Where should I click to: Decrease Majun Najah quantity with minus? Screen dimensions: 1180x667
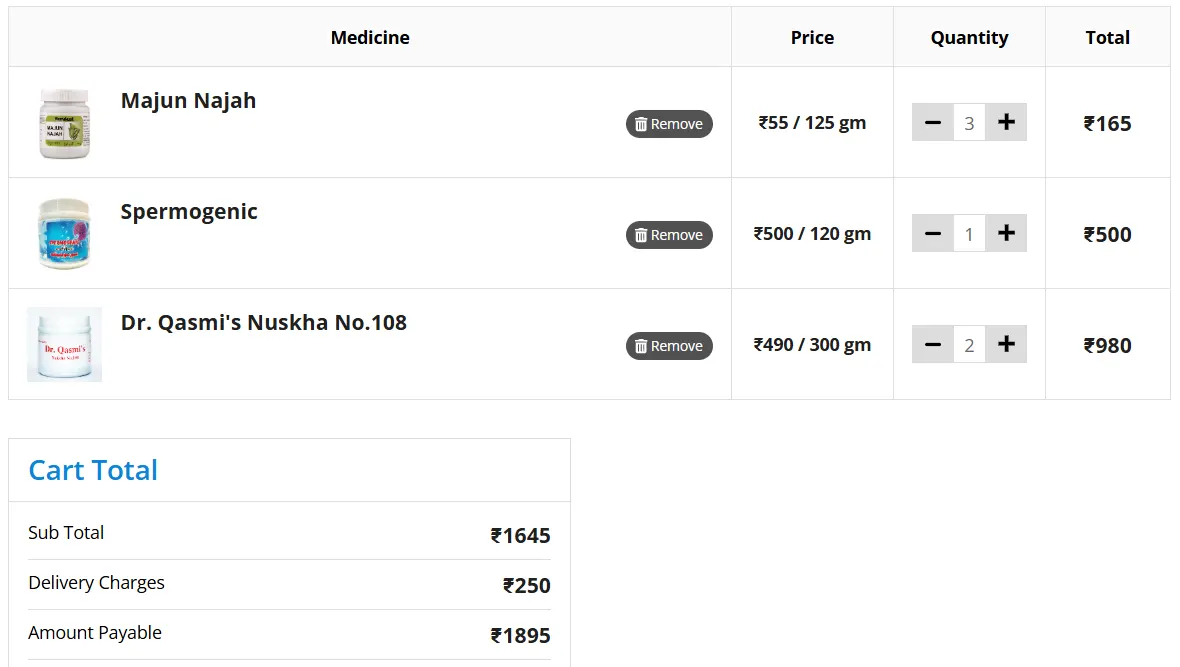coord(933,122)
